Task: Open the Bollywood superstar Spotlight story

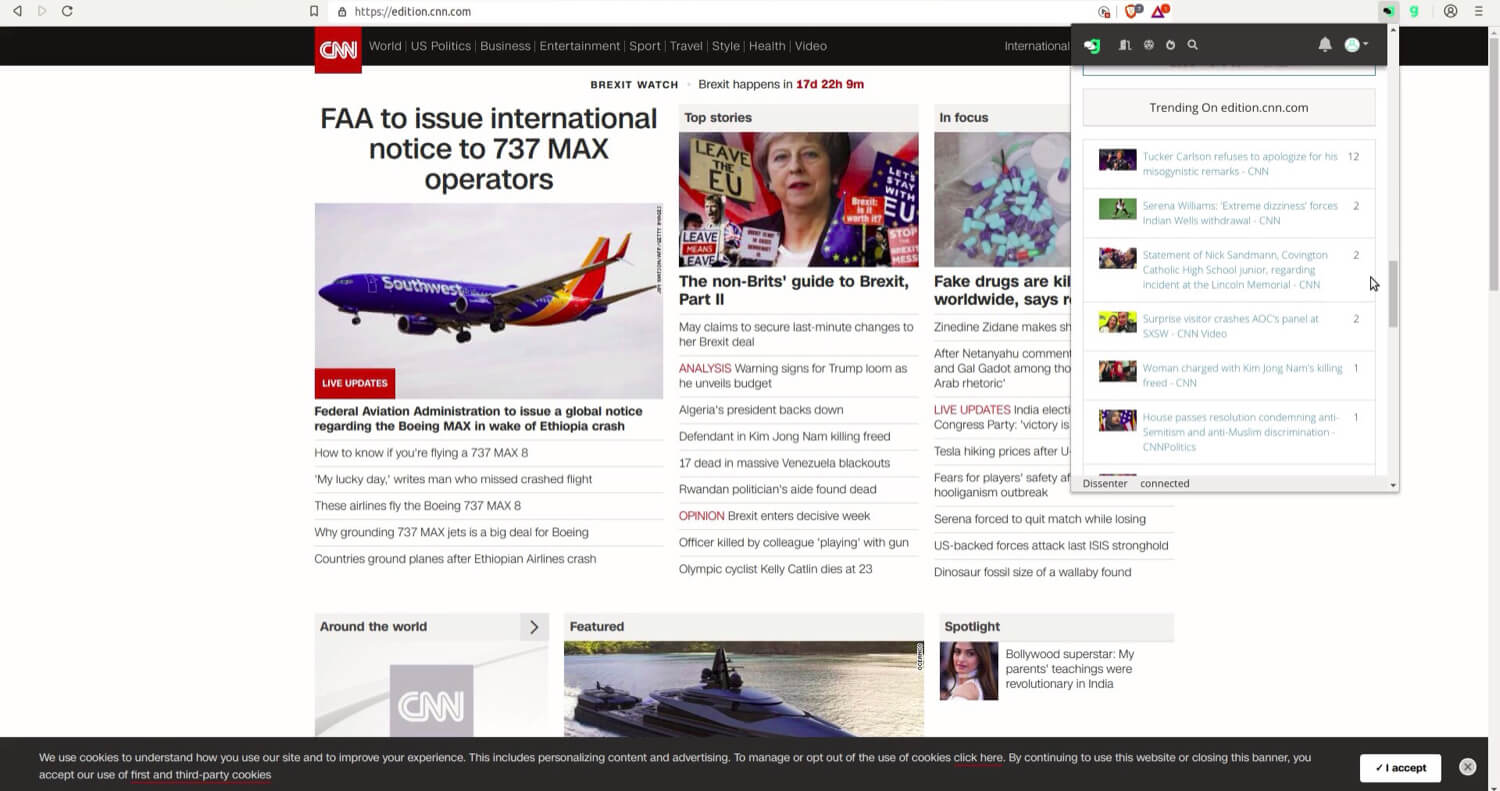Action: click(1070, 669)
